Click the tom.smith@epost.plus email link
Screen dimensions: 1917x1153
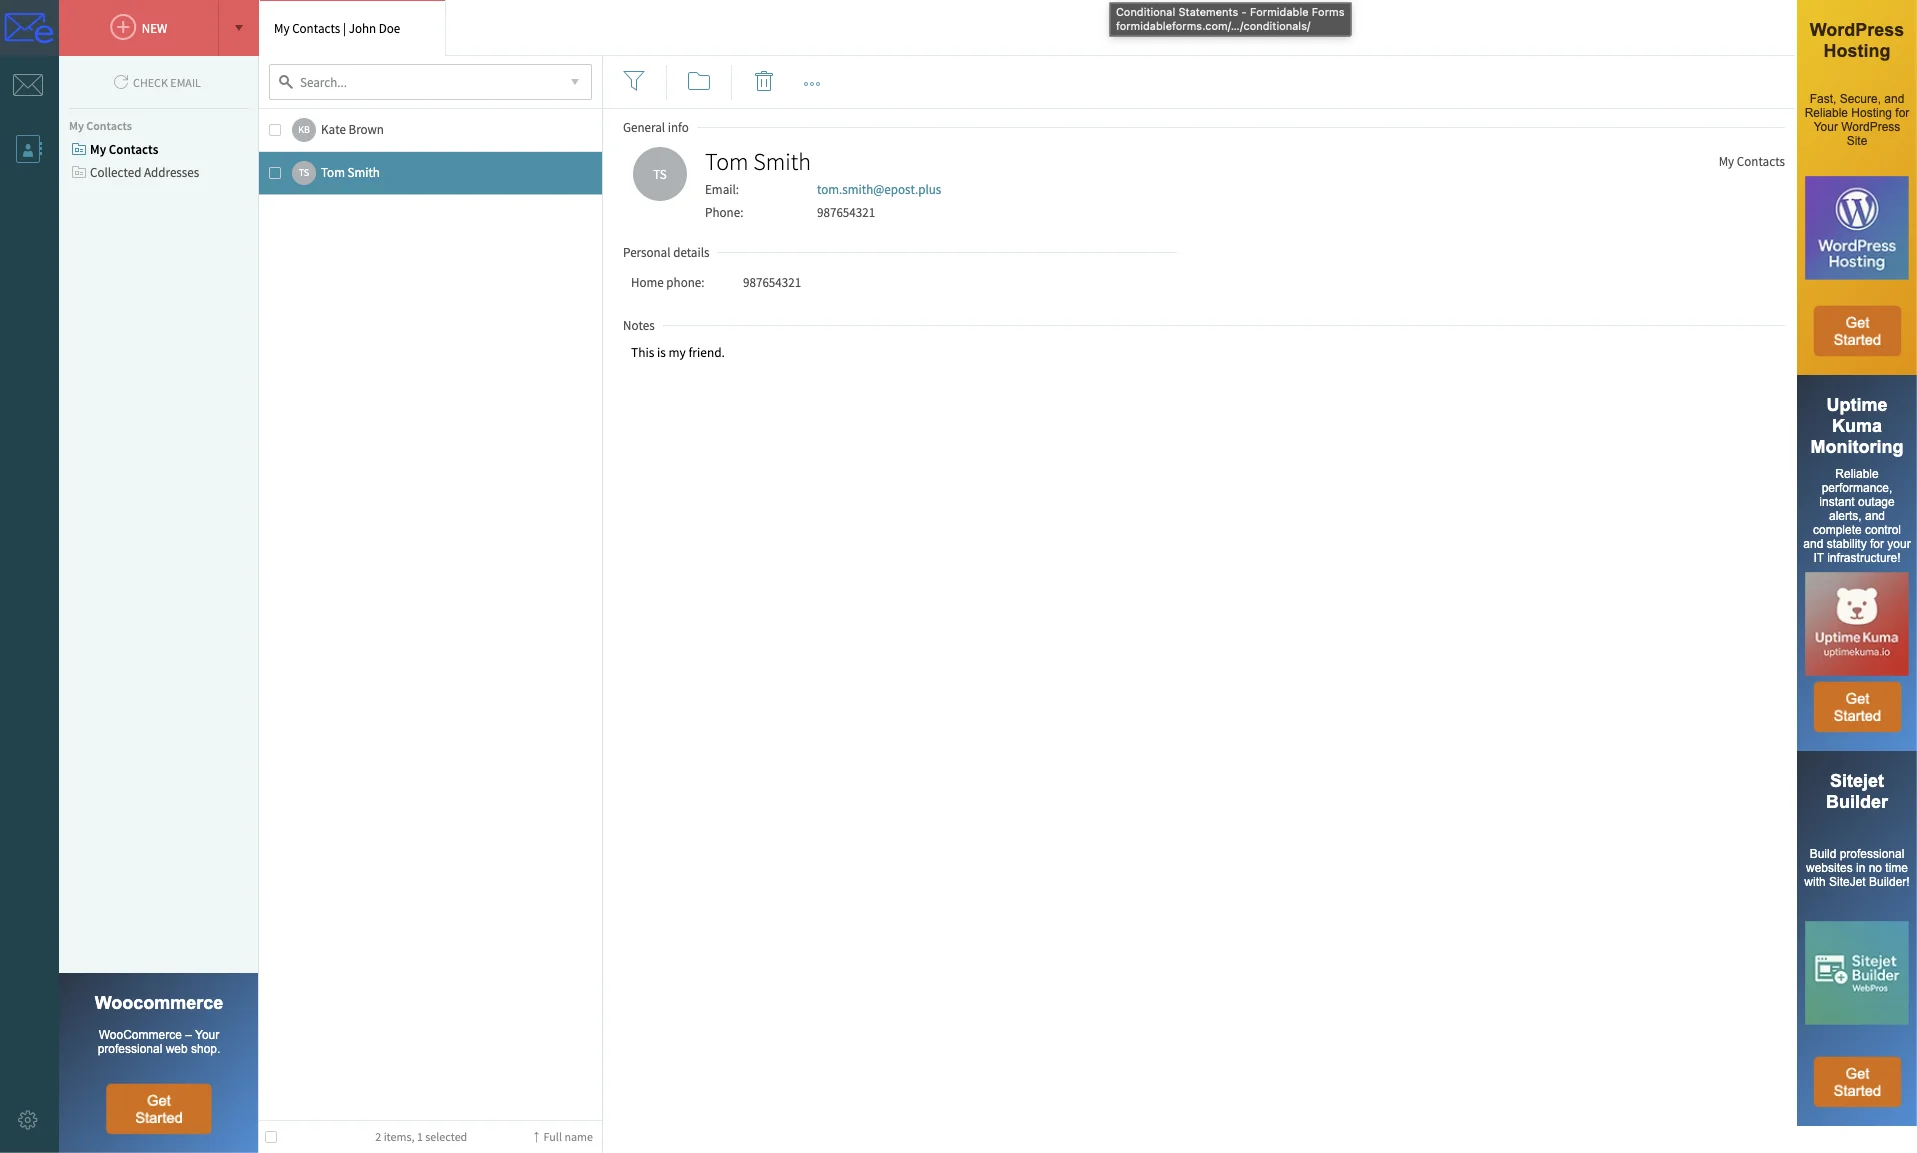(878, 190)
